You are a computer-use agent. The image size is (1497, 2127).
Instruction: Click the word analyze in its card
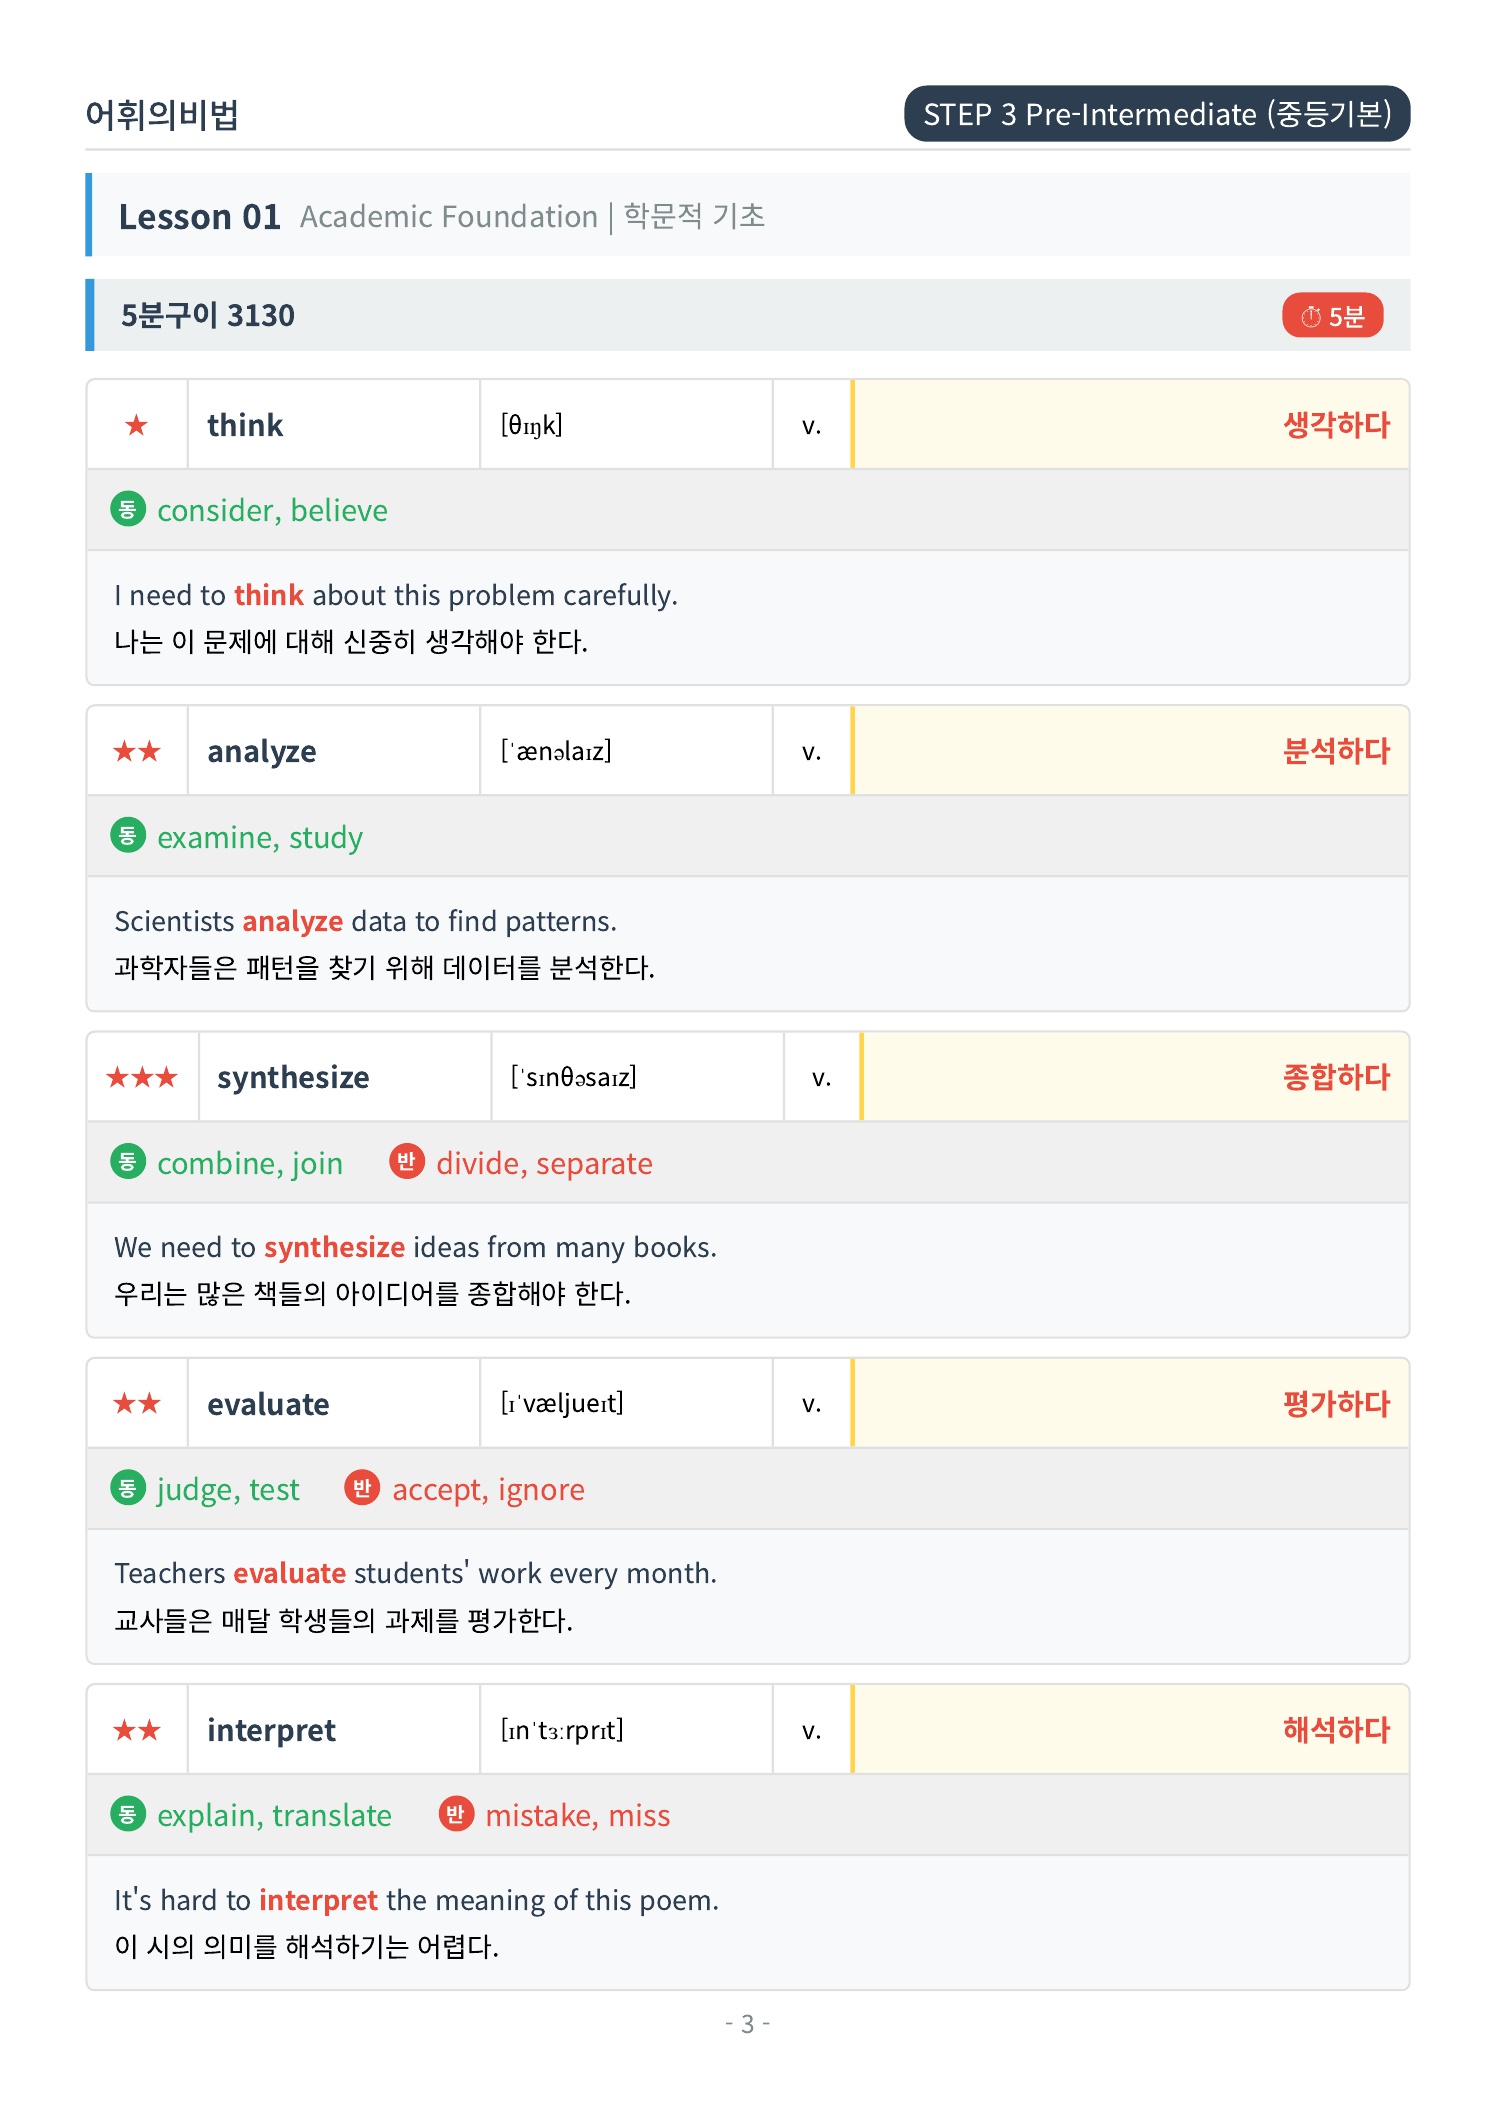(262, 751)
